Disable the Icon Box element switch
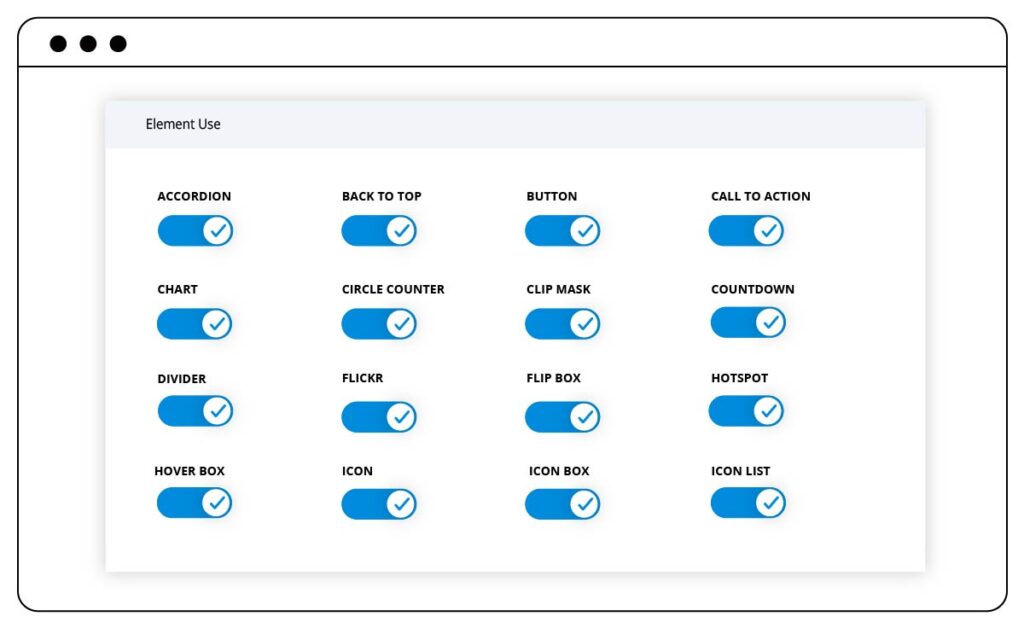Viewport: 1024px width, 628px height. point(562,504)
